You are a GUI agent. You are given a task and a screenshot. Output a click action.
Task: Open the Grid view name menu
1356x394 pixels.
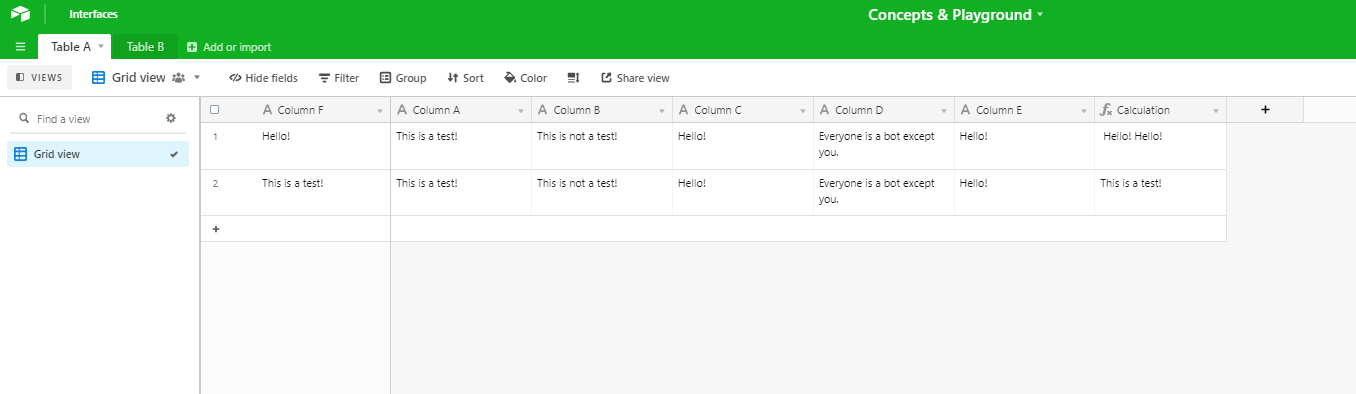coord(147,78)
